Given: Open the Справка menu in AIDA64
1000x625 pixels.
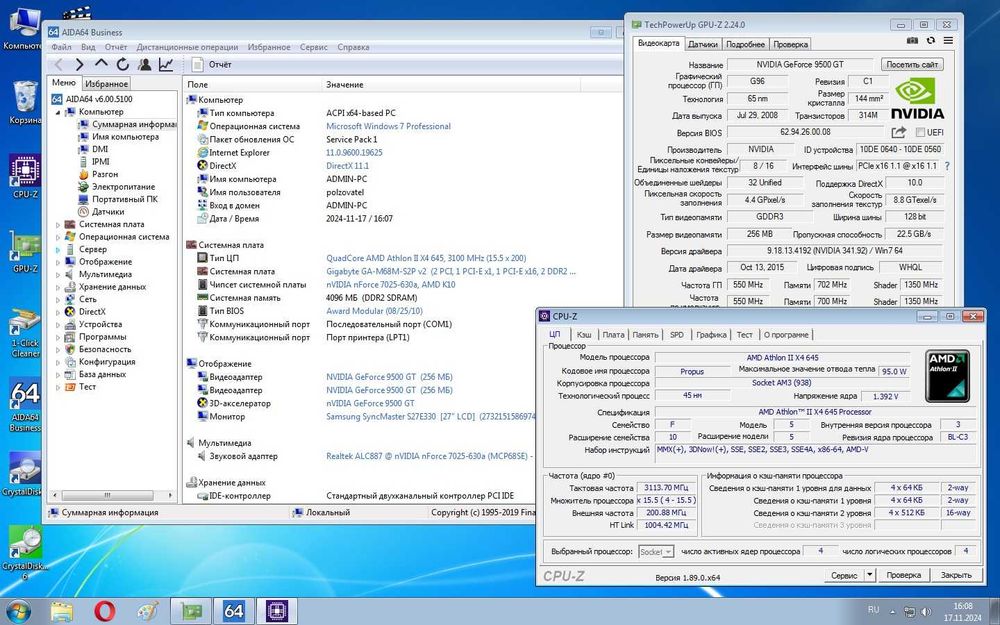Looking at the screenshot, I should pos(353,47).
